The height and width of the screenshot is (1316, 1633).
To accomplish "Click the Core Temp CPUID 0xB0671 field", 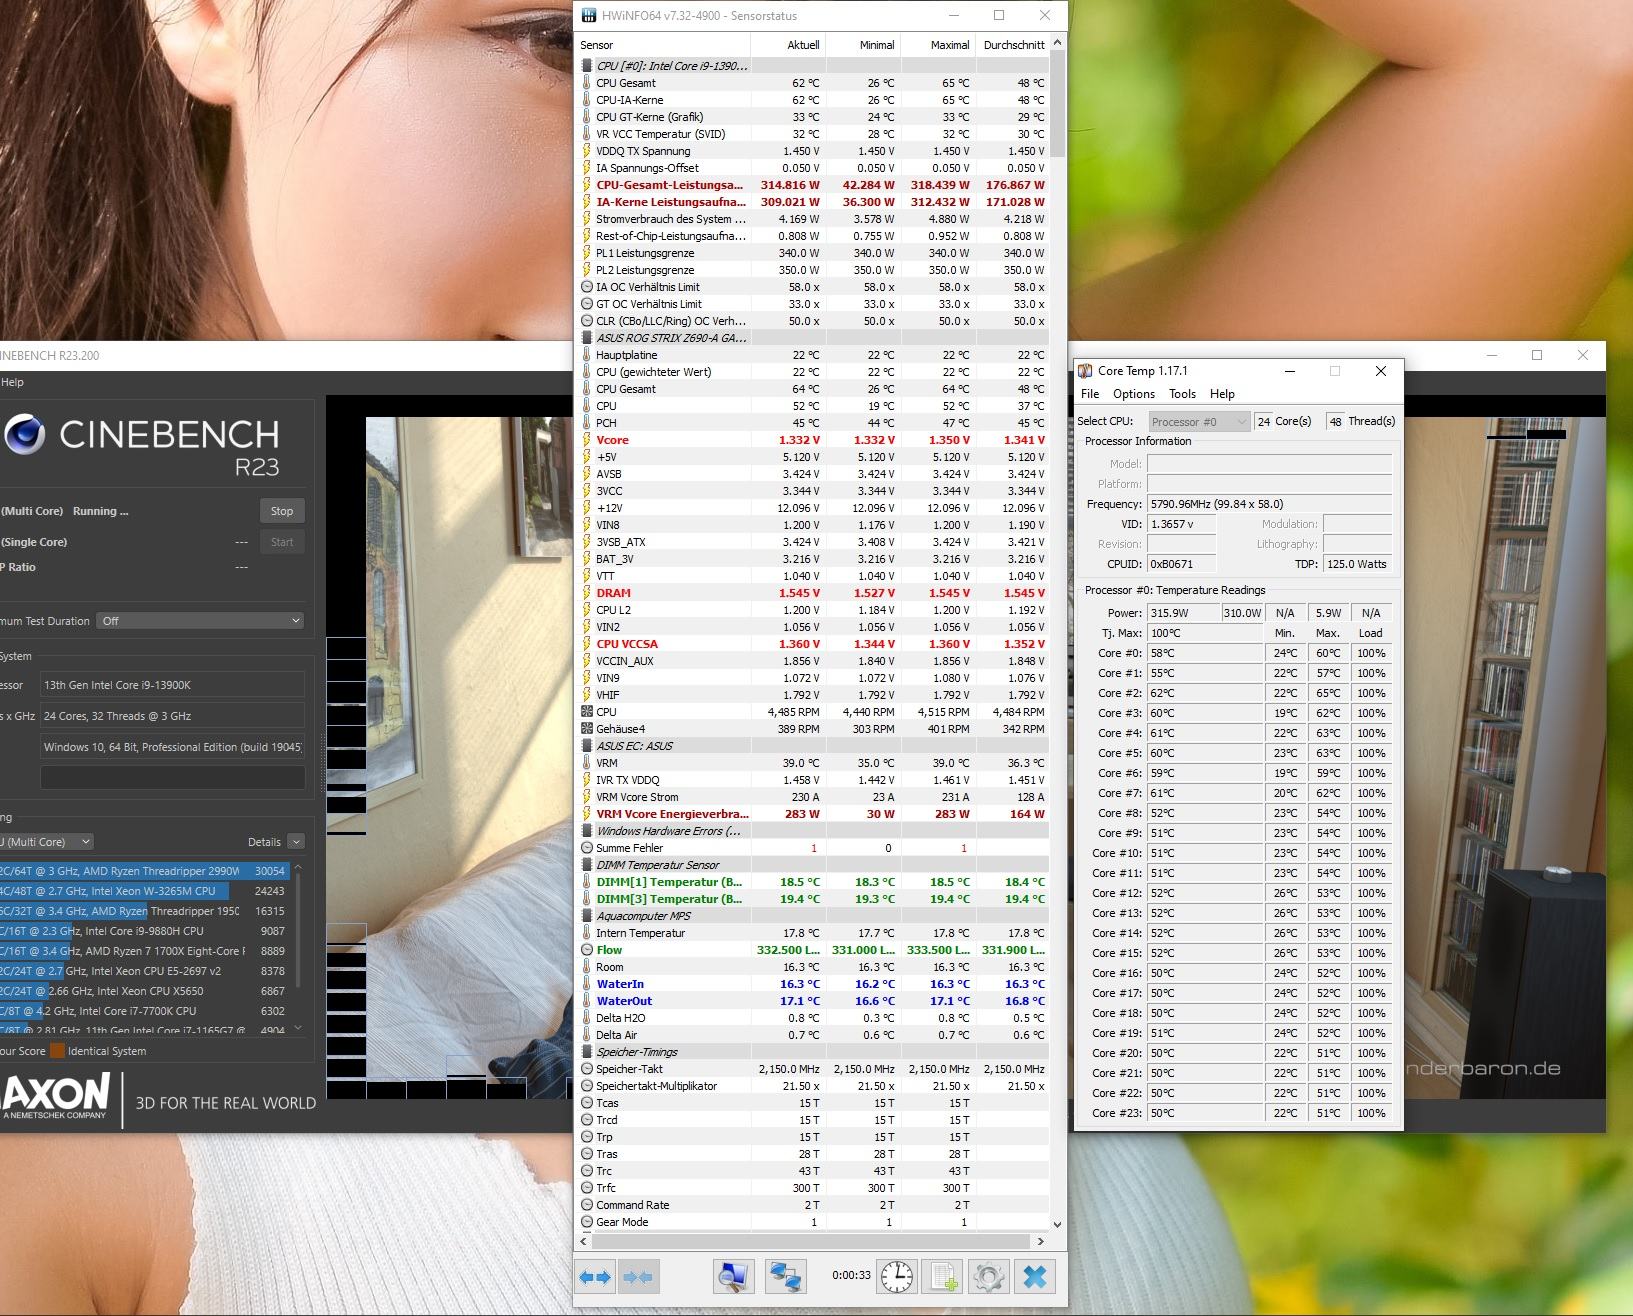I will point(1182,564).
